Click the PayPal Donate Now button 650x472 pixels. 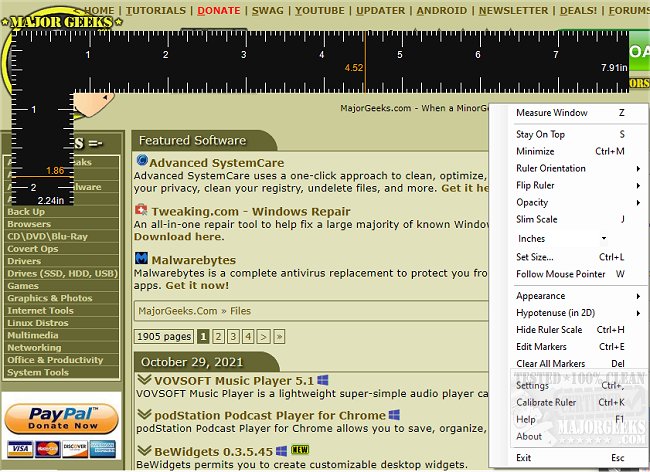point(62,418)
